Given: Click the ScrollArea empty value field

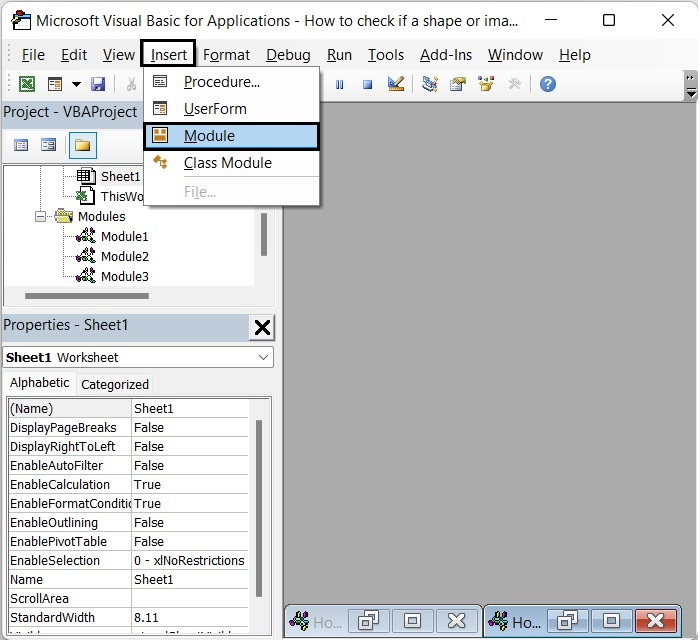Looking at the screenshot, I should [x=190, y=599].
